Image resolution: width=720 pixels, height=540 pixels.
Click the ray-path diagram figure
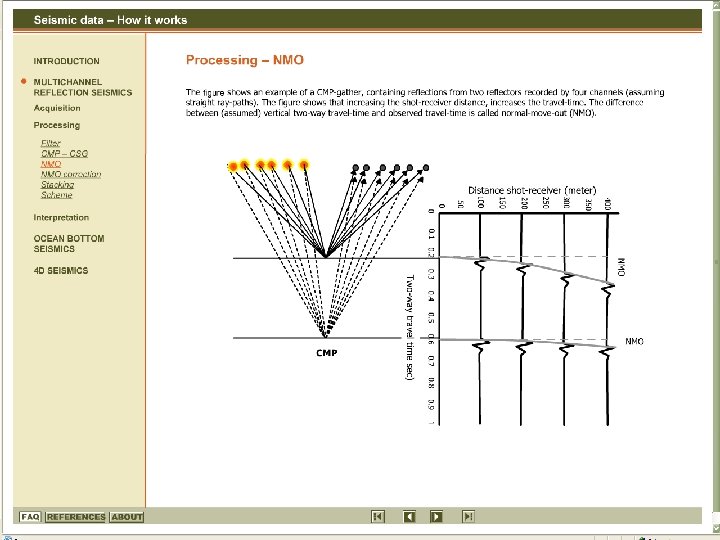[x=328, y=257]
